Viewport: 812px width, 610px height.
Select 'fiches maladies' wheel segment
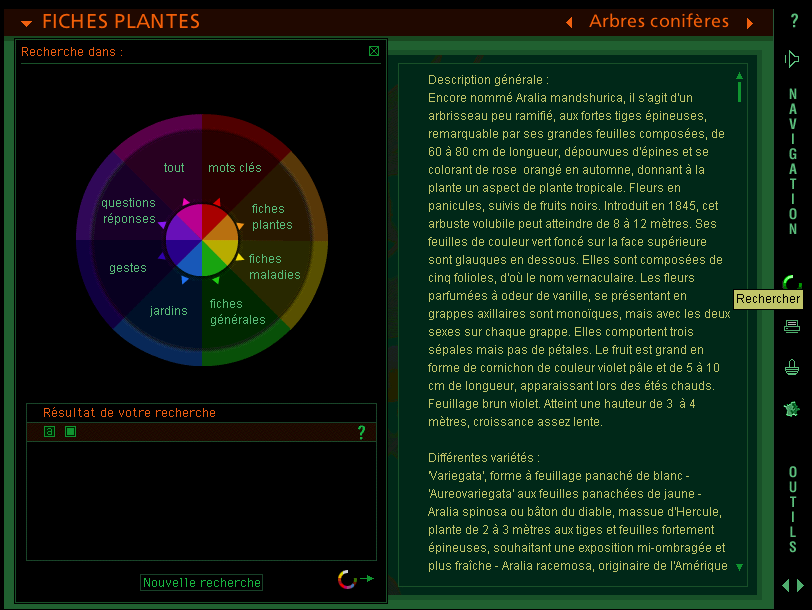274,267
